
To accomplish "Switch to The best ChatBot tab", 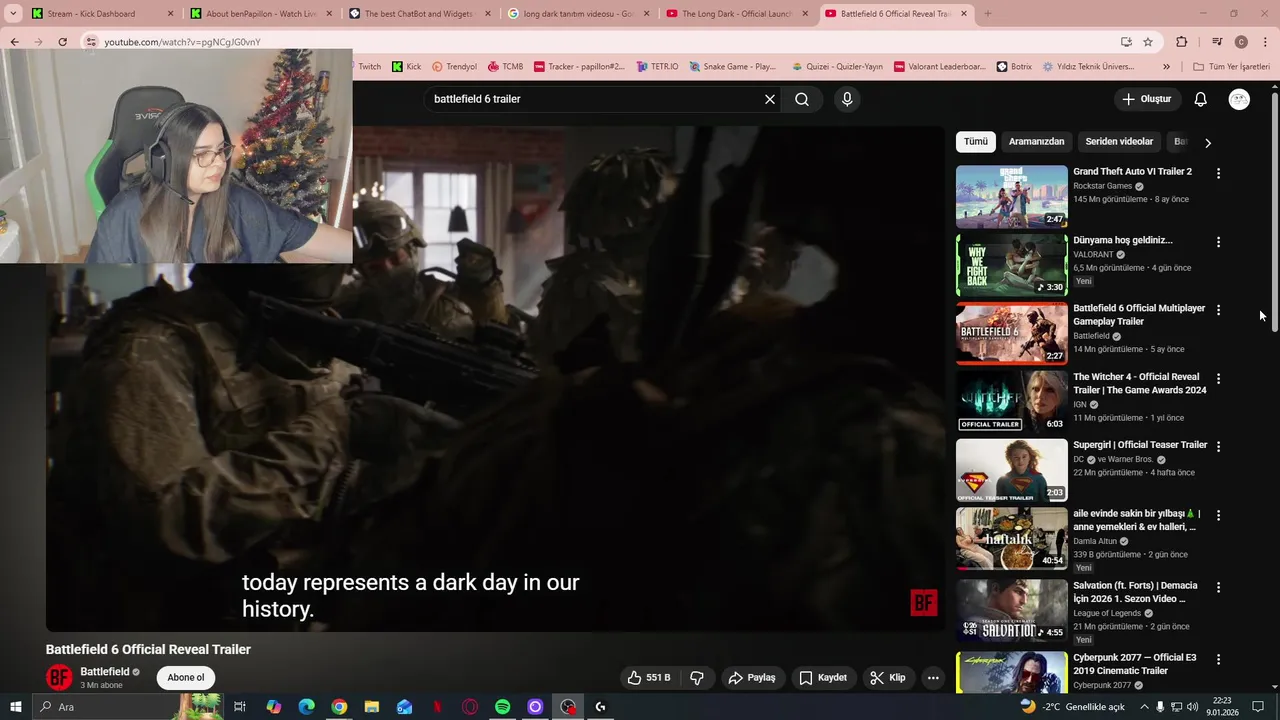I will (419, 14).
